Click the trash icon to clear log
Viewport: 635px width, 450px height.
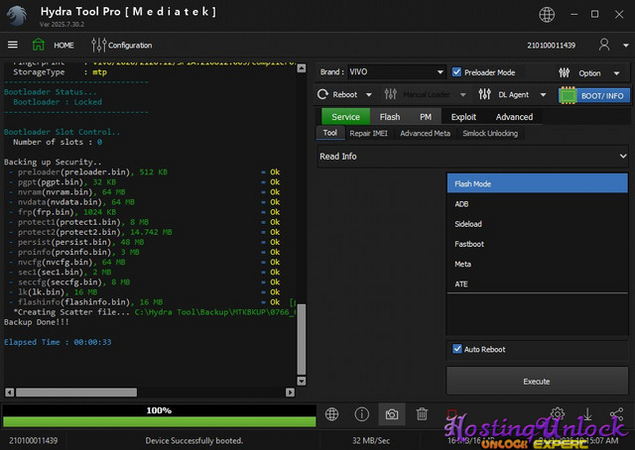(x=422, y=414)
